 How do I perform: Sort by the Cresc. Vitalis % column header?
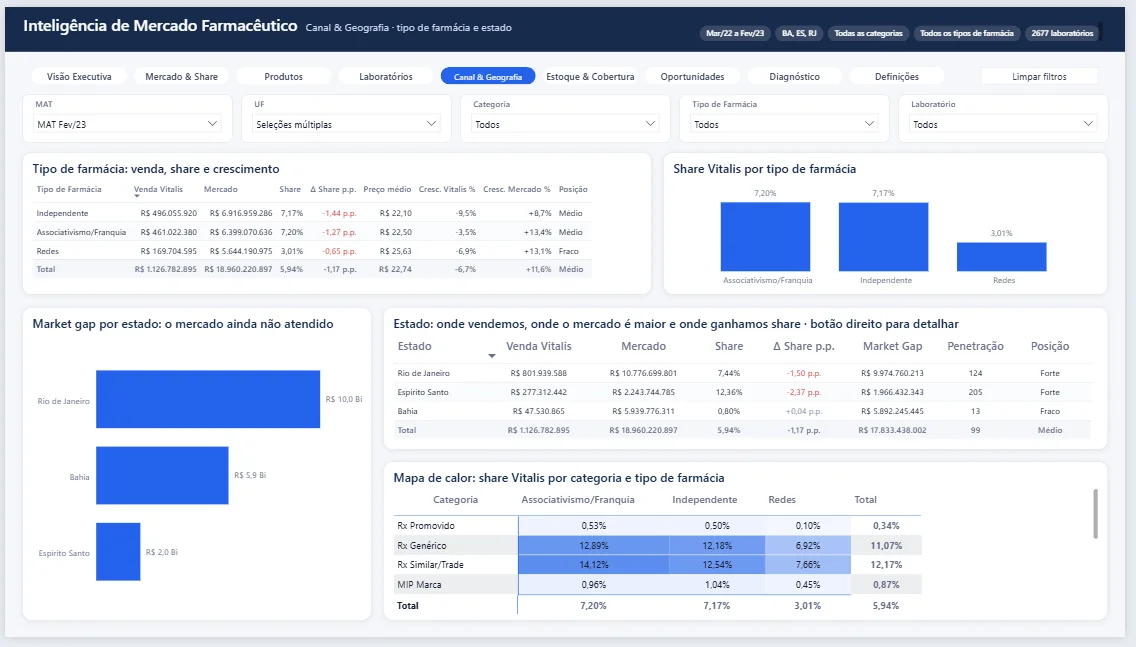(x=447, y=189)
